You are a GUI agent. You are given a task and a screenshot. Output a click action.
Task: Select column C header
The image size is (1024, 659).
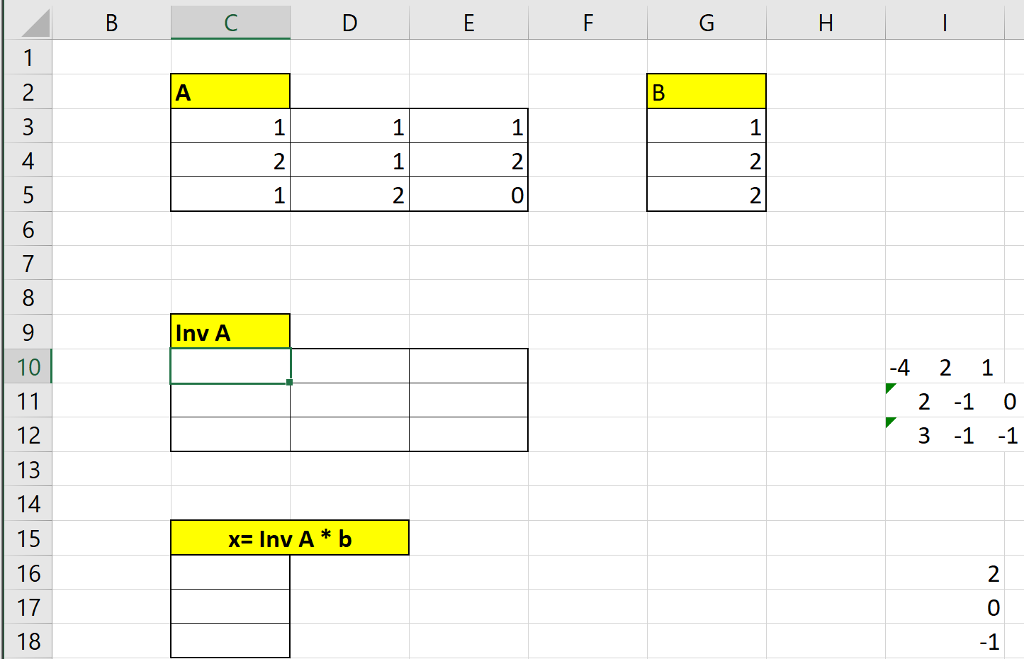[231, 23]
